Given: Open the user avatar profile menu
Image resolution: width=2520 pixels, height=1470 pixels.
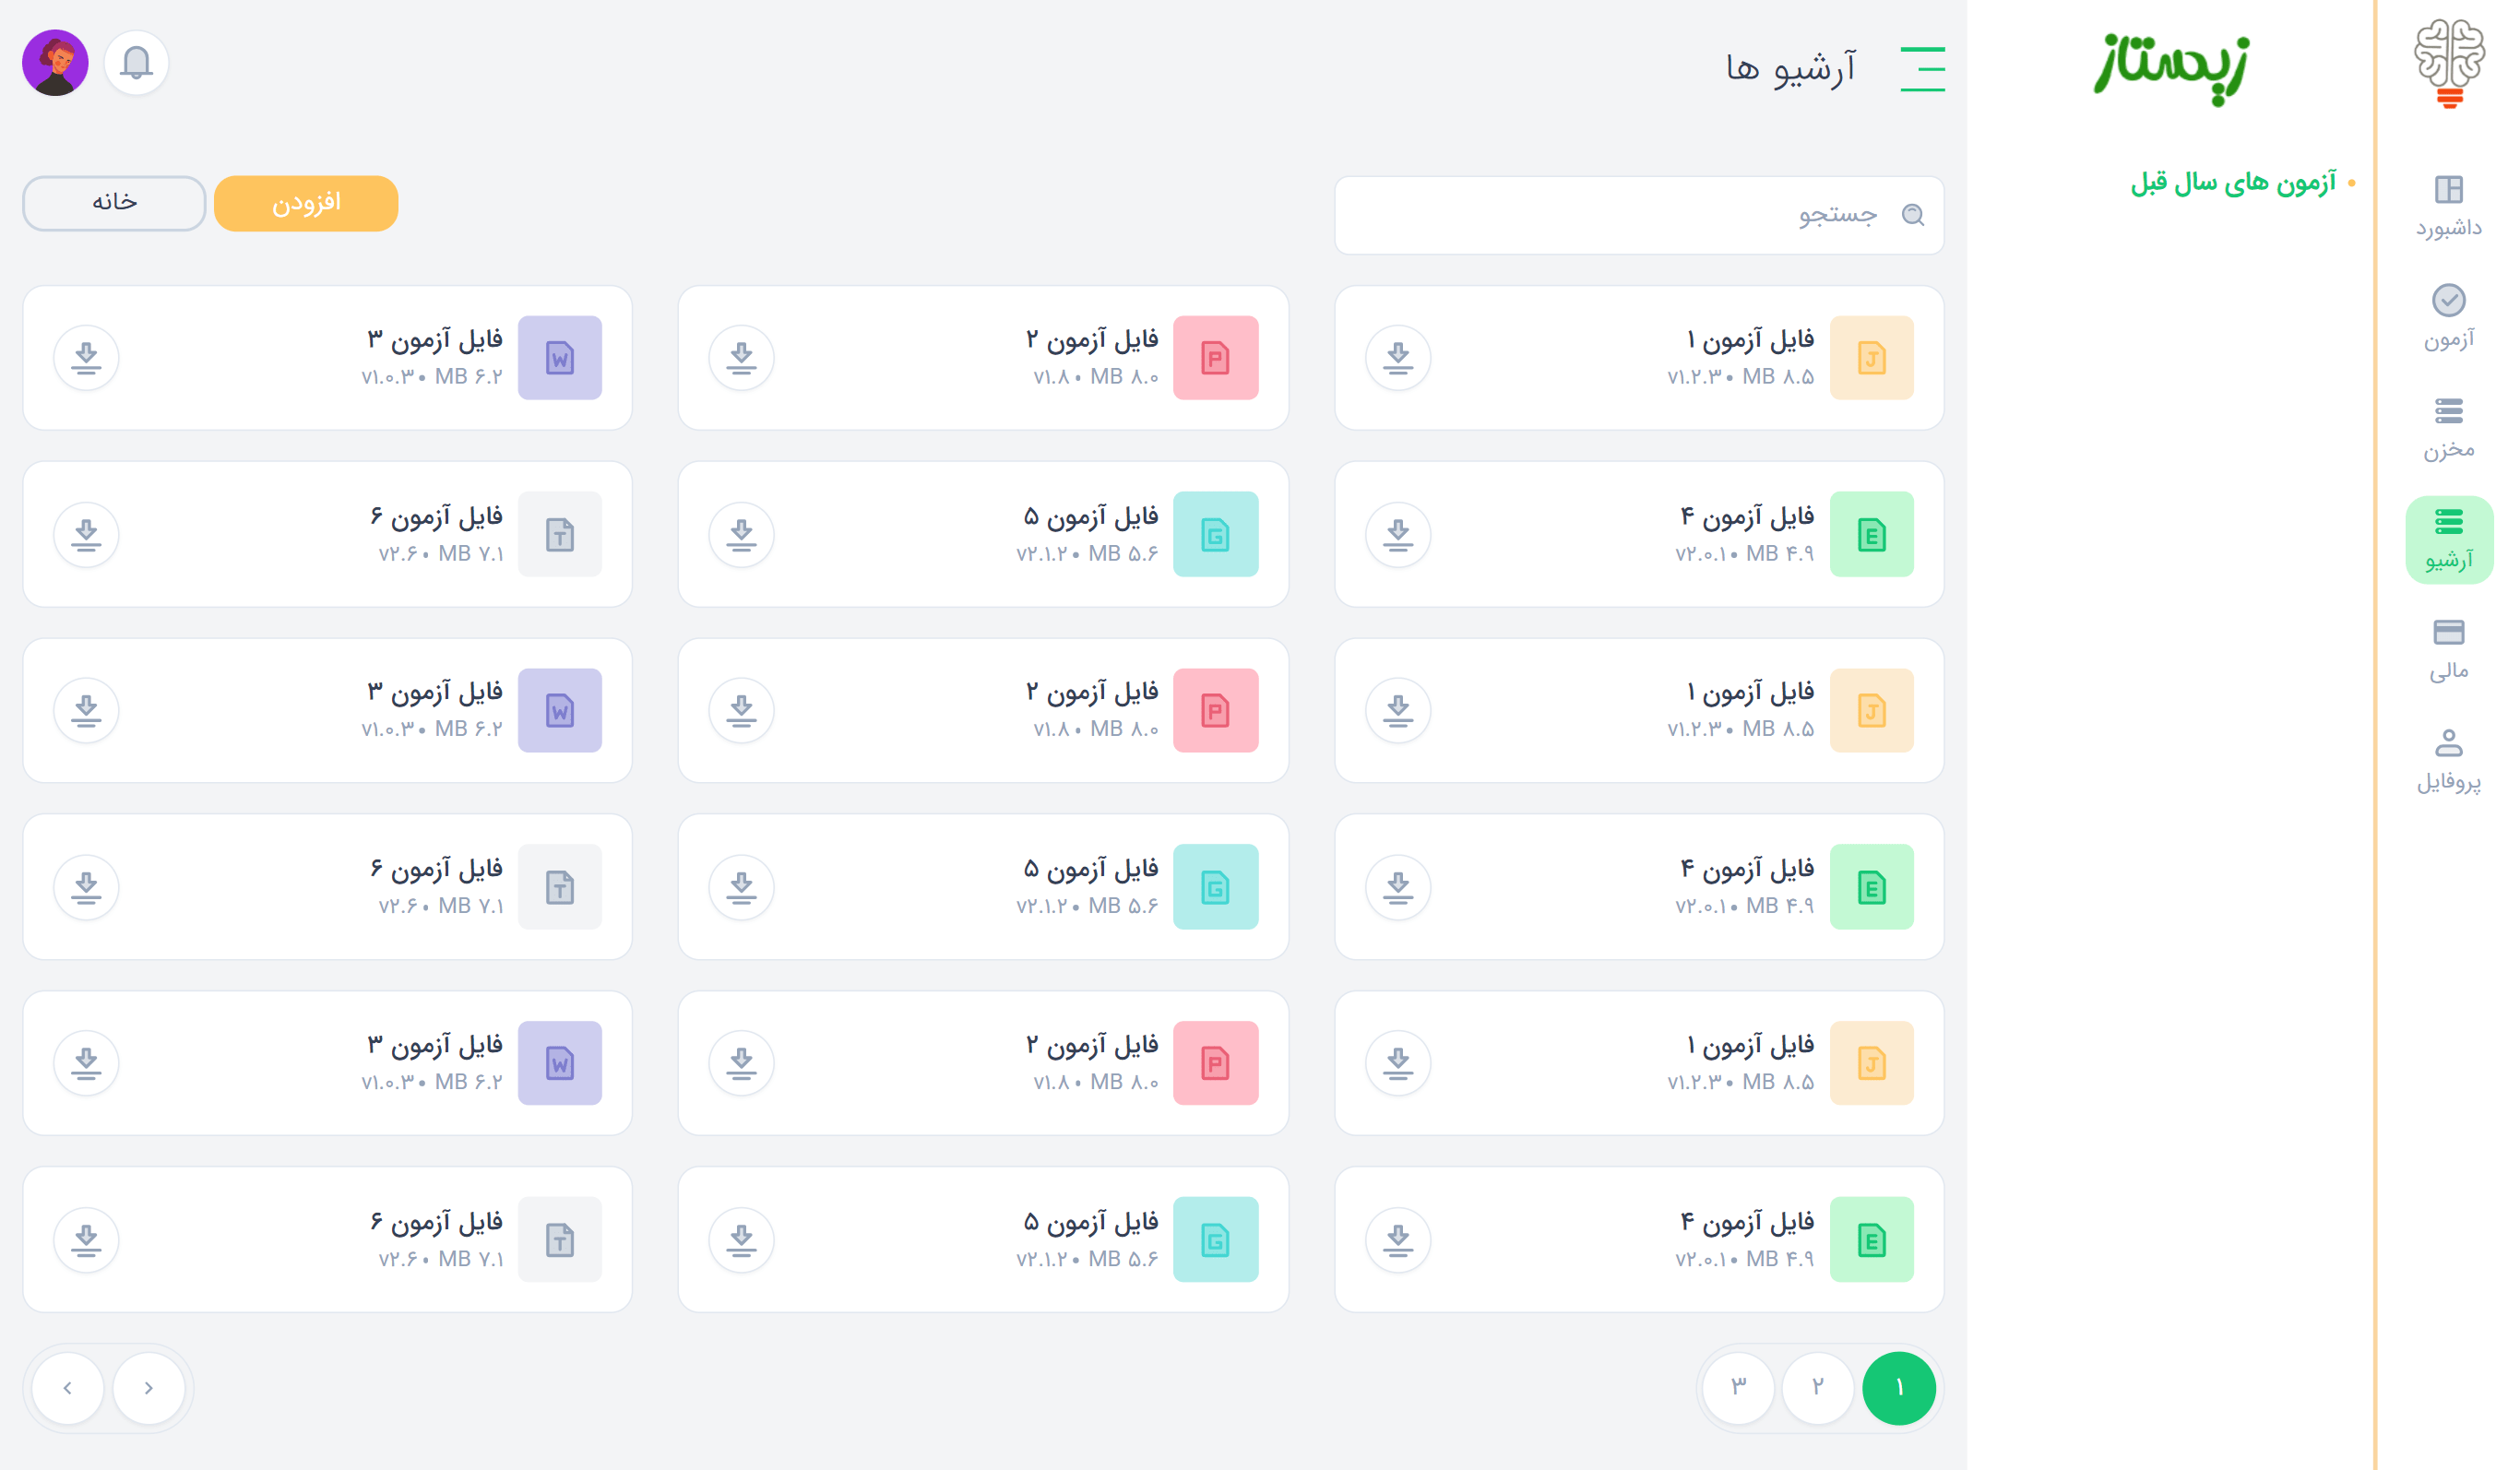Looking at the screenshot, I should [x=55, y=63].
